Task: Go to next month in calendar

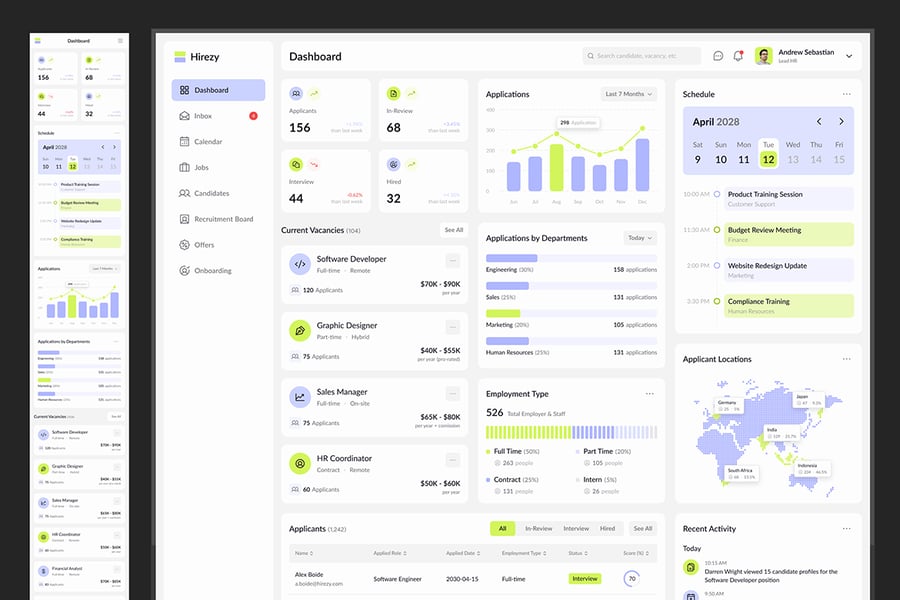Action: tap(841, 122)
